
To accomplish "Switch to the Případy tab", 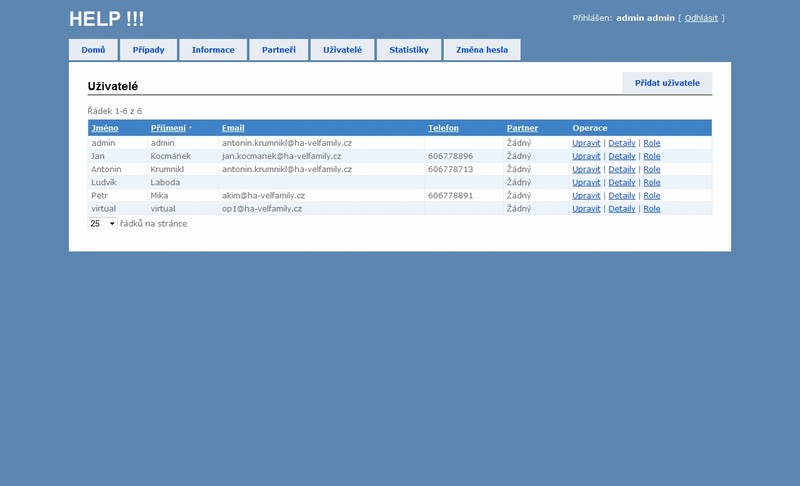I will point(148,50).
